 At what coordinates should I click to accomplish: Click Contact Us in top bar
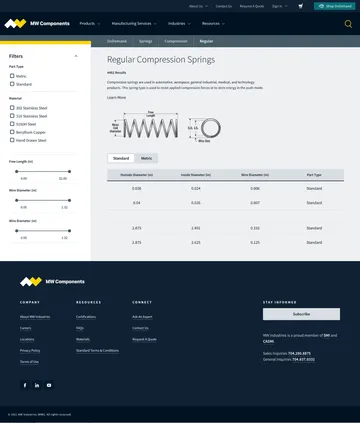(223, 6)
